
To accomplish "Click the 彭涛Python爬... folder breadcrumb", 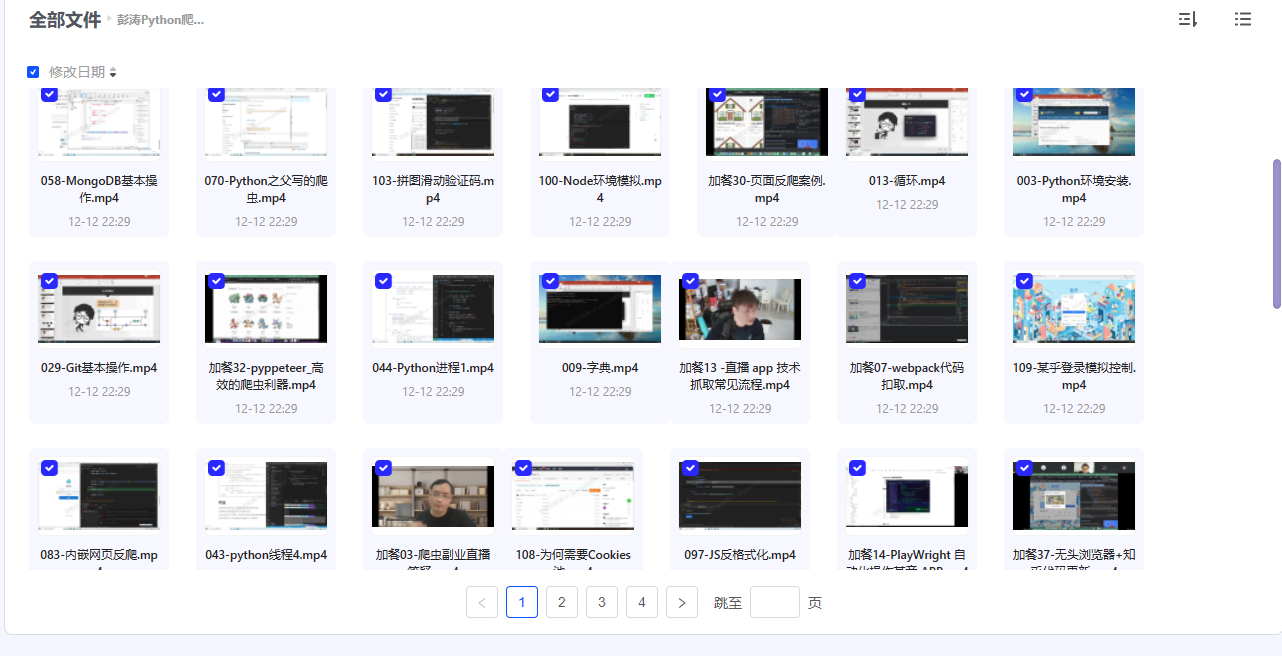I will (161, 20).
